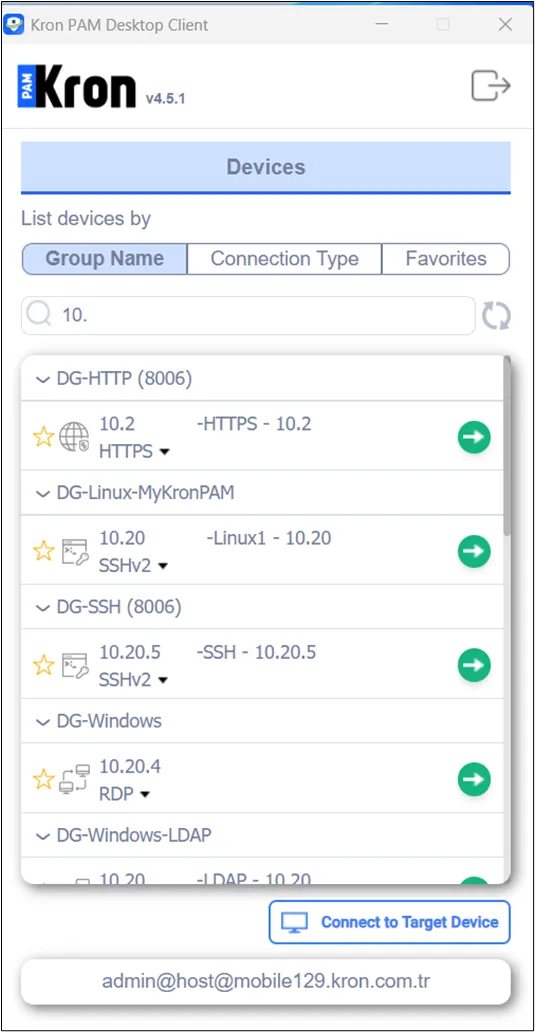The image size is (535, 1032).
Task: Minimize the Kron PAM Desktop Client window
Action: click(x=382, y=25)
